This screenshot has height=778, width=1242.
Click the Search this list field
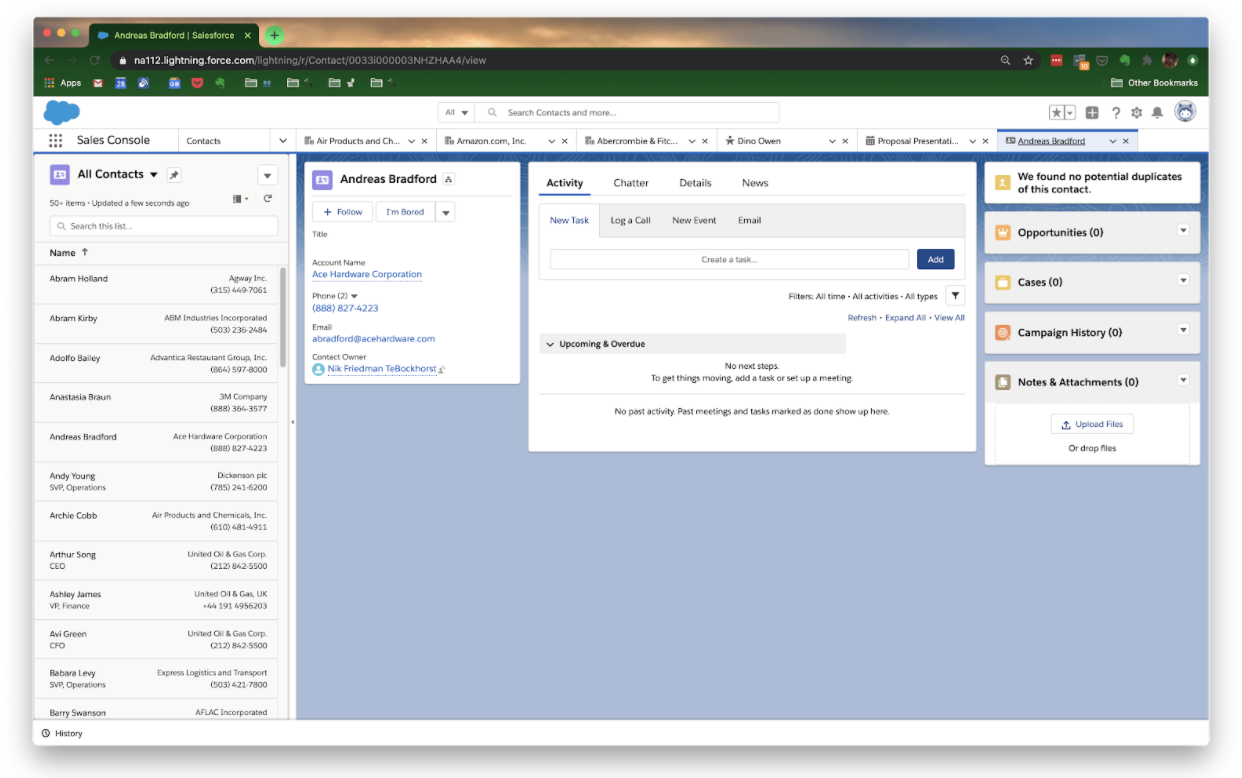click(164, 226)
